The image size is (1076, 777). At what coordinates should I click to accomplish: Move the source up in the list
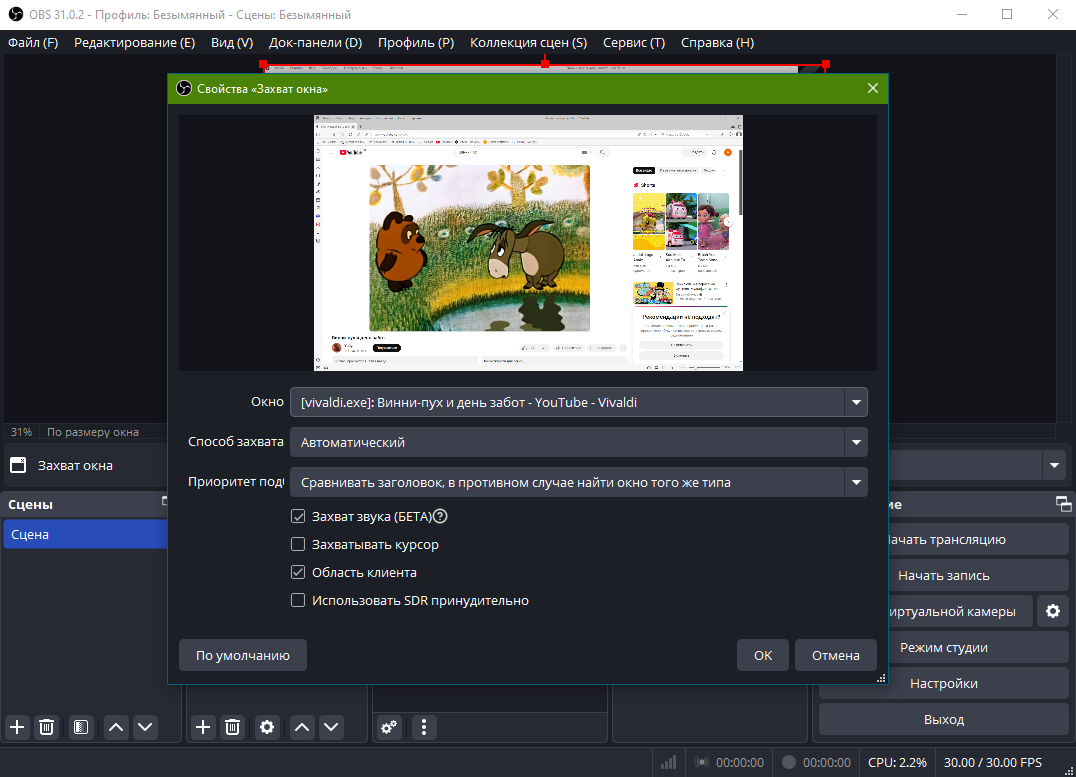click(x=302, y=727)
